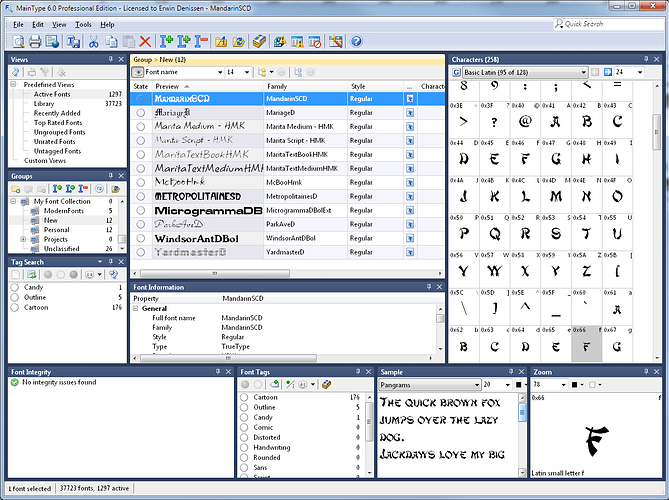Click the white color swatch in Zoom panel

pos(592,384)
